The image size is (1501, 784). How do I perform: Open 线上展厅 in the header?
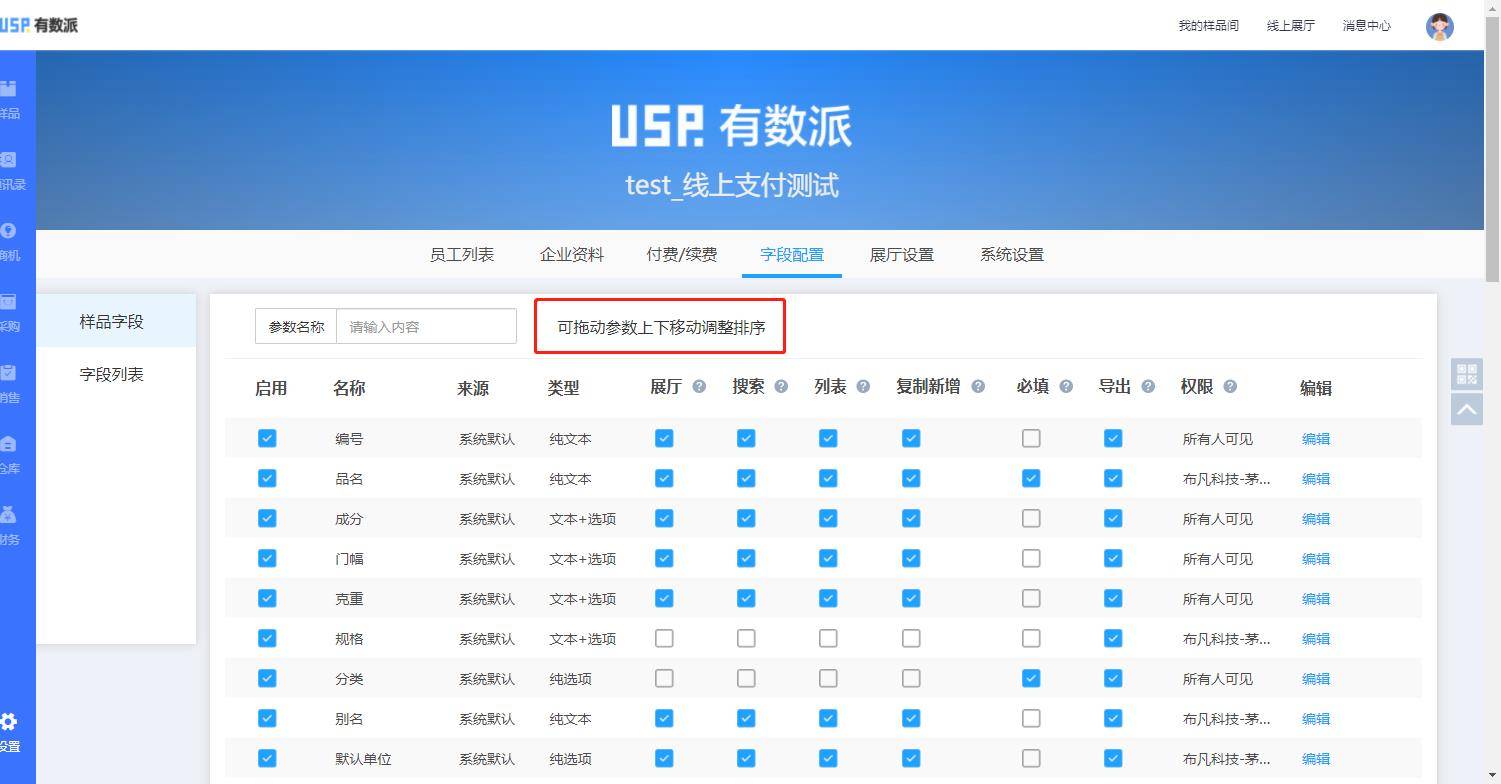pos(1291,26)
